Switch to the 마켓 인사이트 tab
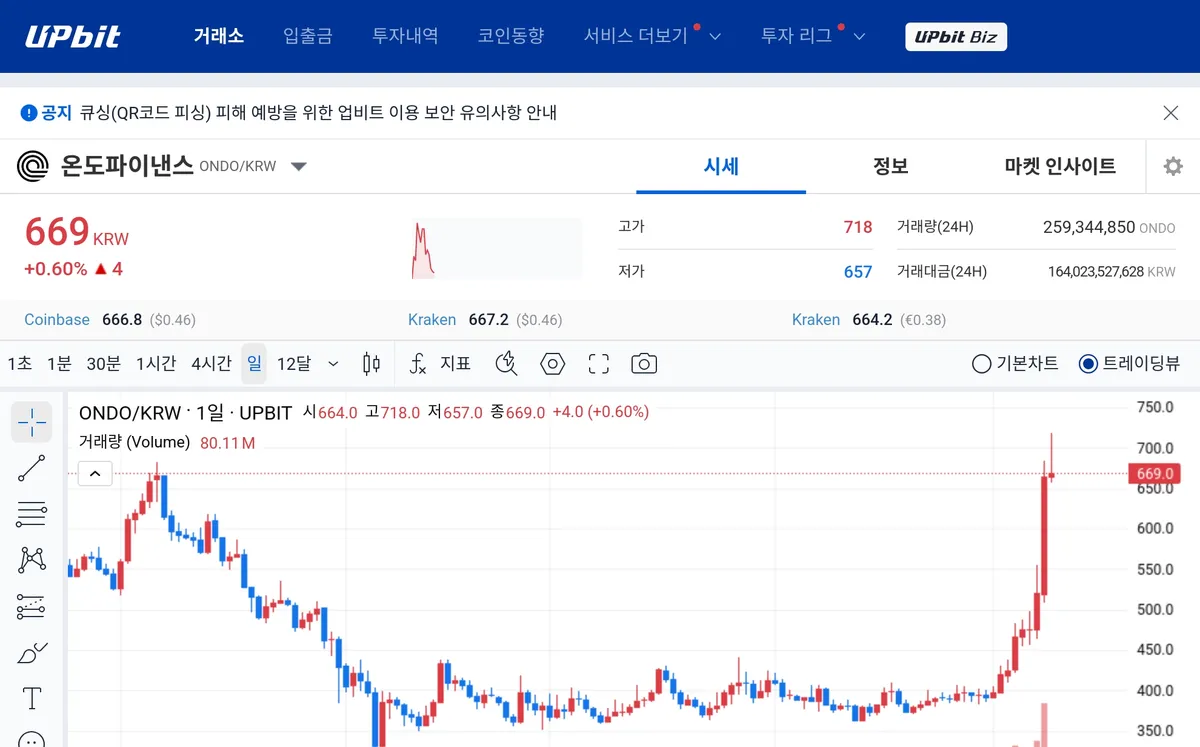This screenshot has width=1200, height=747. click(1060, 166)
